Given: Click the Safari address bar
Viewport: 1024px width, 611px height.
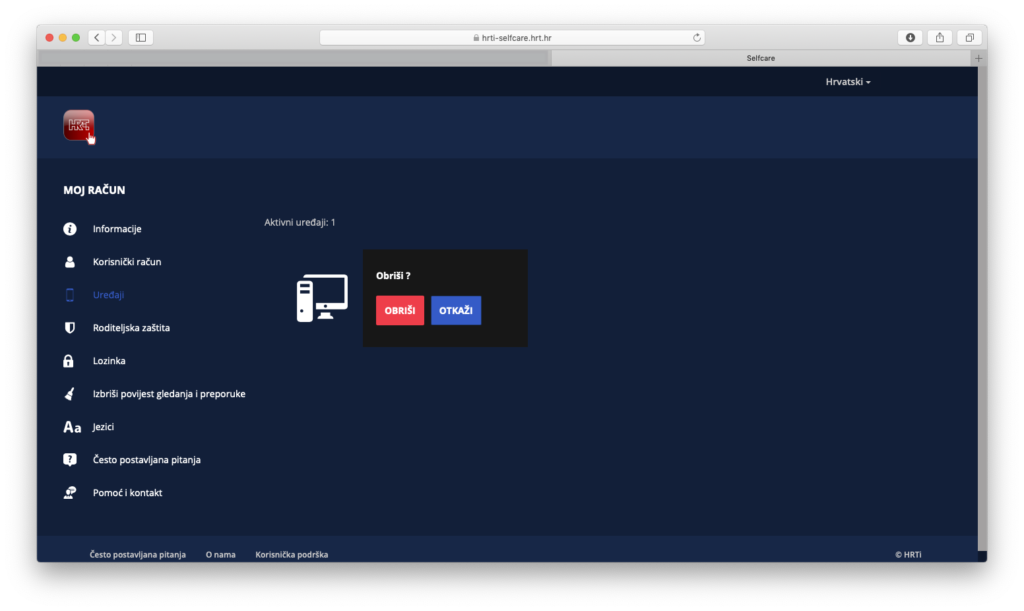Looking at the screenshot, I should click(511, 38).
